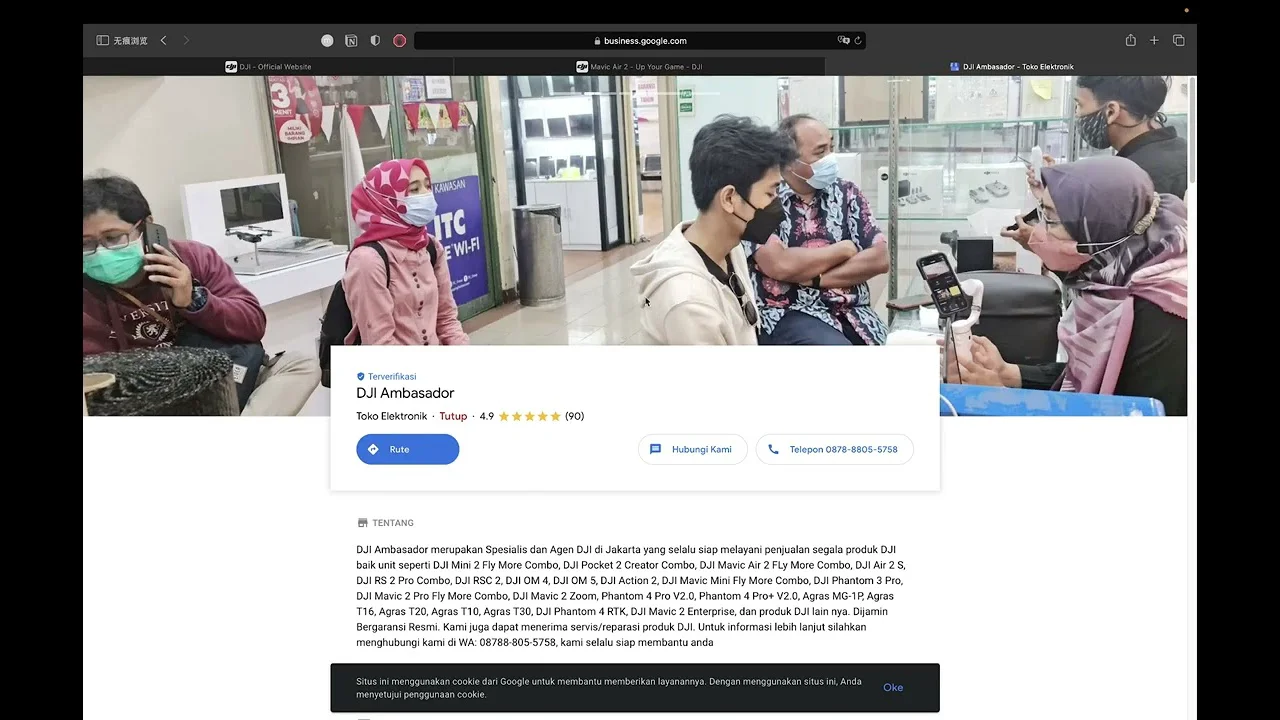The width and height of the screenshot is (1280, 720).
Task: Click Telepon 0878-8805-5758 button
Action: click(x=834, y=449)
